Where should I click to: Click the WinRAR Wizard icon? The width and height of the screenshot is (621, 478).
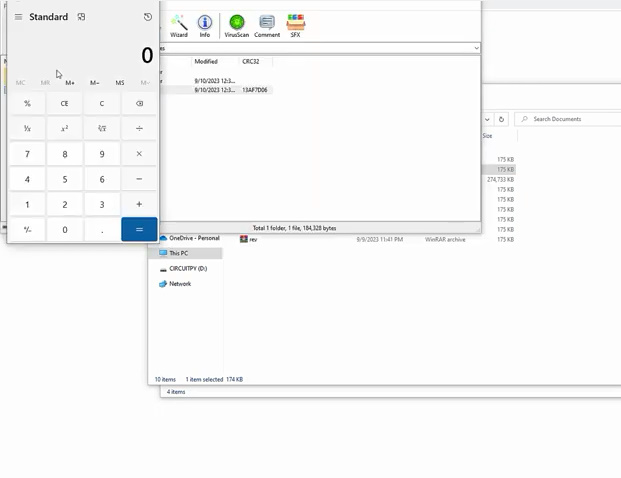[179, 25]
